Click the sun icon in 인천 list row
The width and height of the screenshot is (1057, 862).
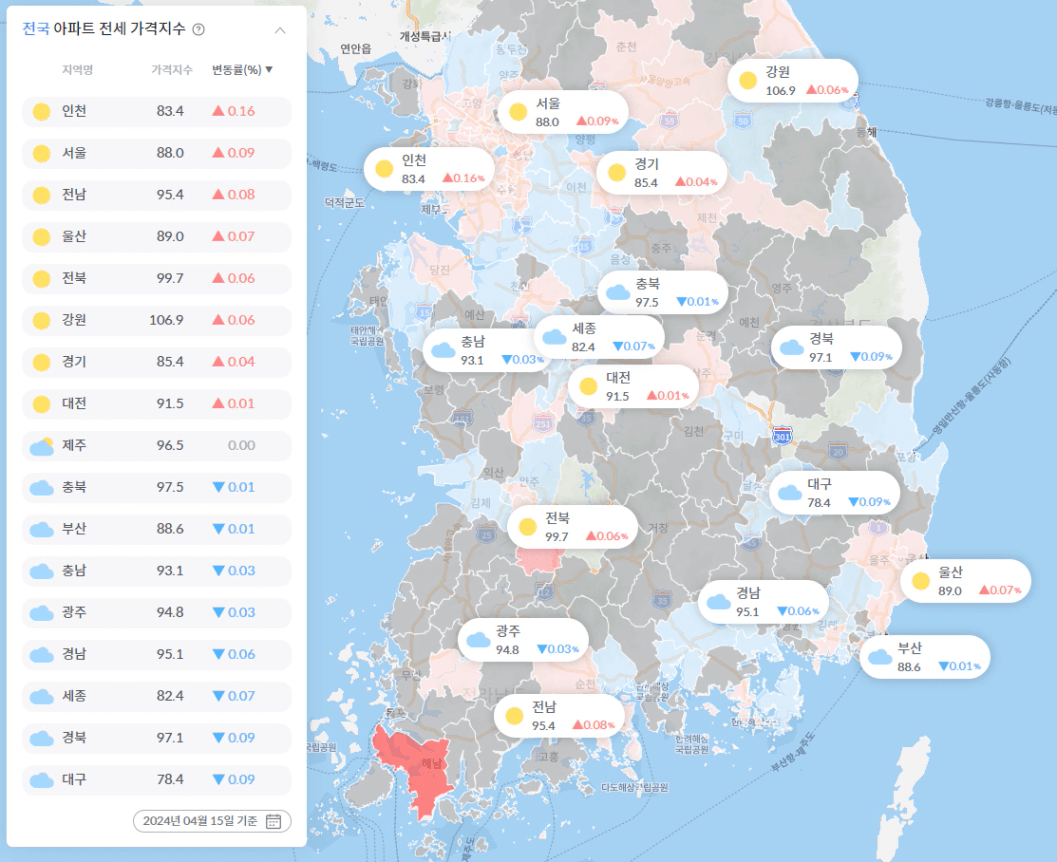click(42, 112)
